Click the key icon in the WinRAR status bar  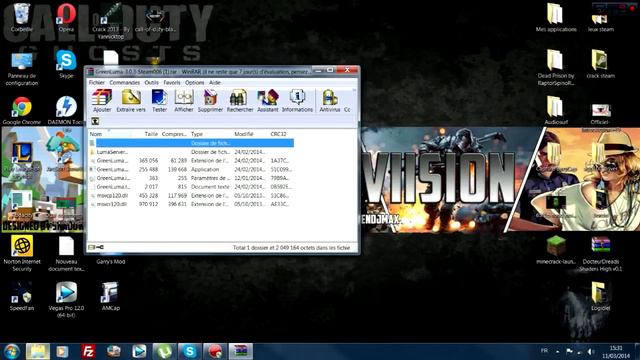click(100, 247)
